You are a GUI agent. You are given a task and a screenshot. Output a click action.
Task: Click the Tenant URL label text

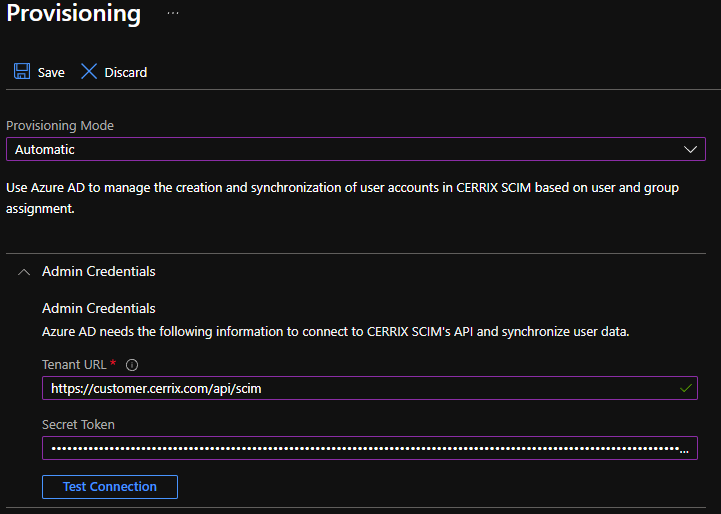tap(74, 365)
